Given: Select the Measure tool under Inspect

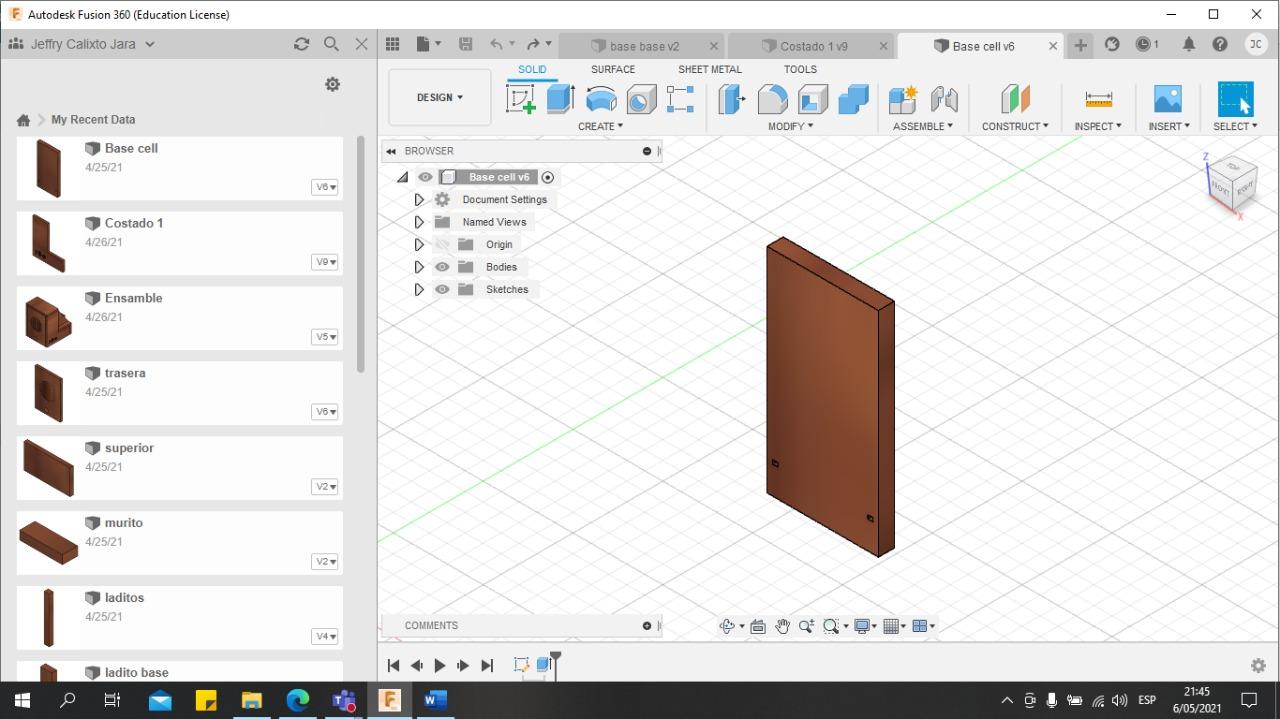Looking at the screenshot, I should [1098, 99].
